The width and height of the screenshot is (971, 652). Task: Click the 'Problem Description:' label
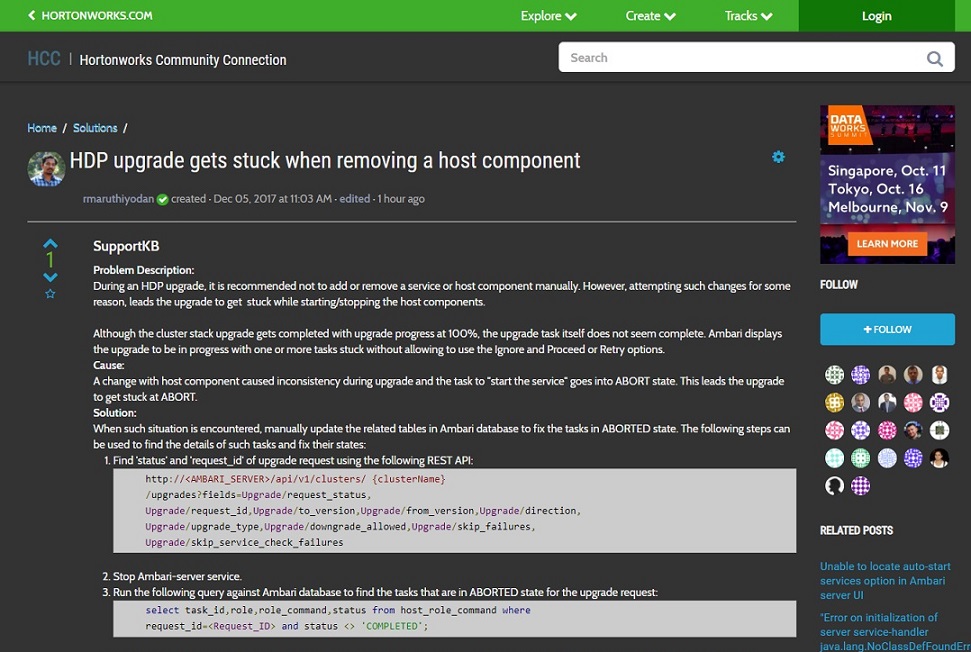144,270
